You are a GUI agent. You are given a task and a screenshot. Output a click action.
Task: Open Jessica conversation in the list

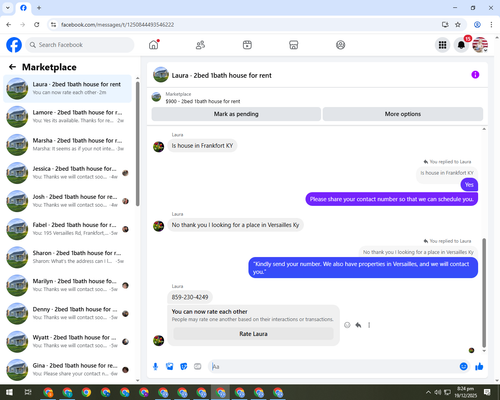[x=67, y=173]
